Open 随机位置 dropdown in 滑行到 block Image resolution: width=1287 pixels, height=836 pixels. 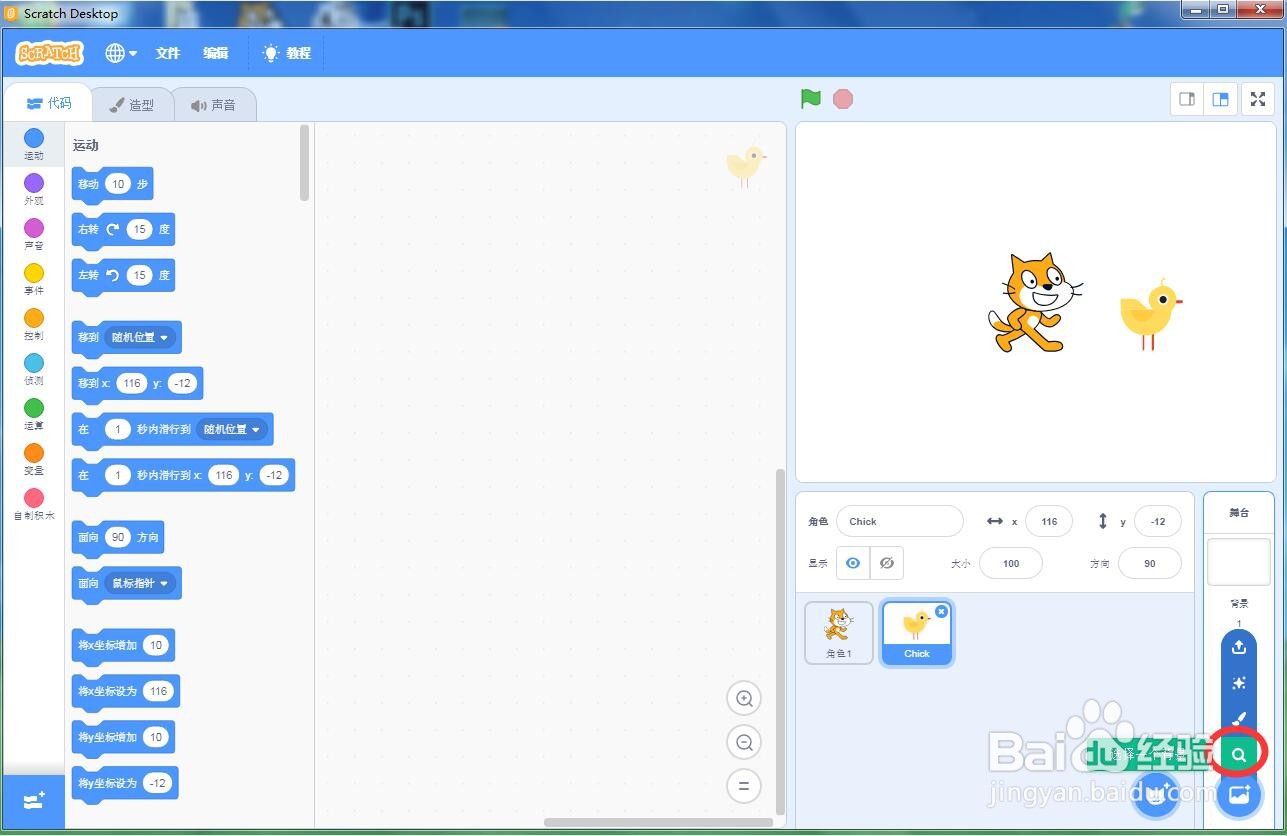point(232,430)
